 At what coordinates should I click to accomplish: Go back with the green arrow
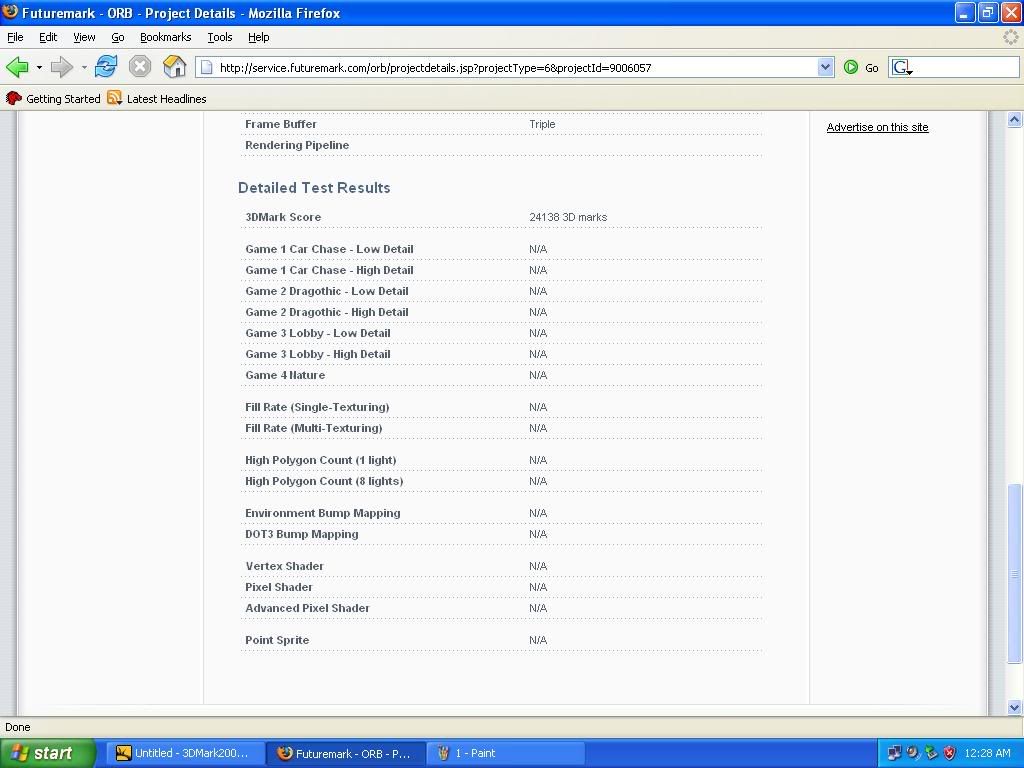[x=17, y=67]
